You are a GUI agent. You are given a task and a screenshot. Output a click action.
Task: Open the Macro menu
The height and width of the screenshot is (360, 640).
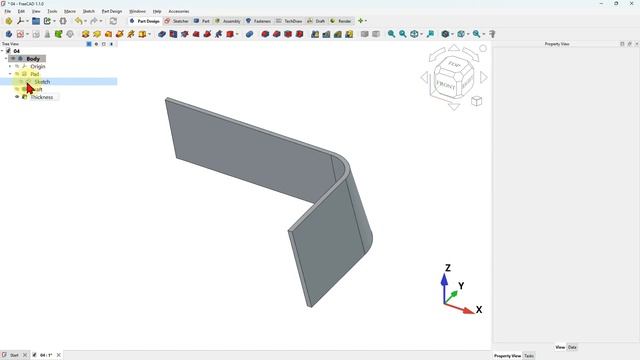tap(70, 11)
